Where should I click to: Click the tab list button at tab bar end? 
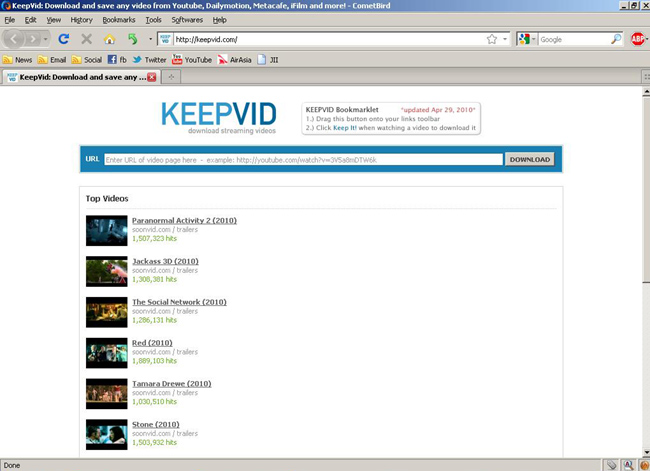(646, 77)
